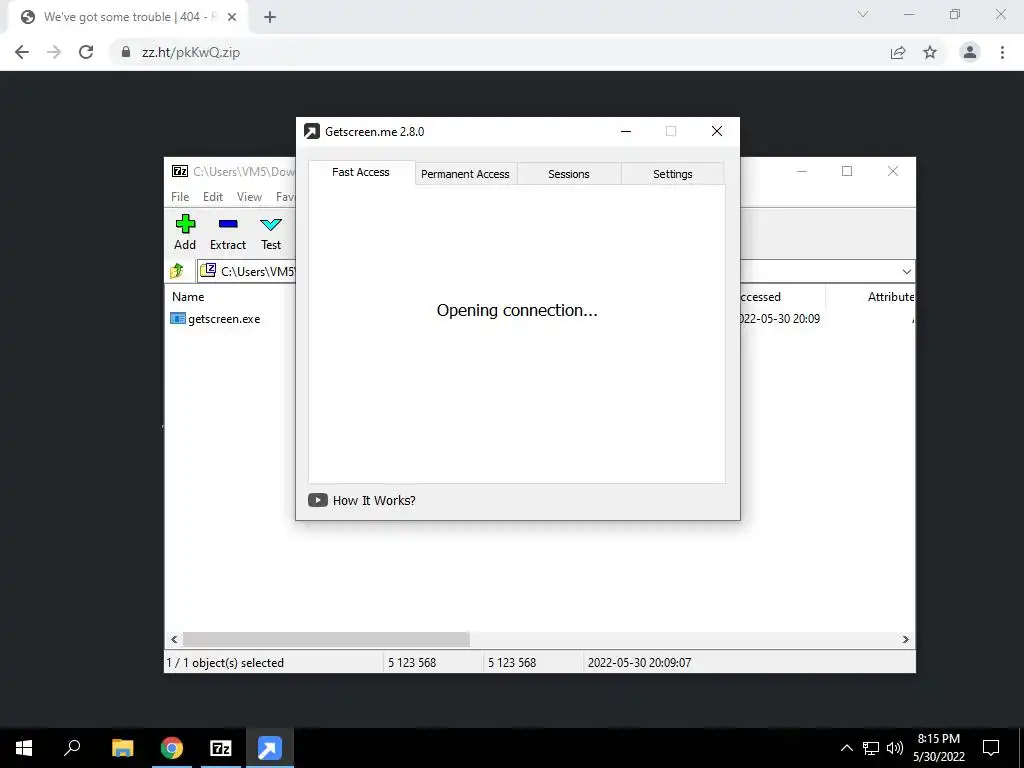Viewport: 1024px width, 768px height.
Task: Open network status tray icon
Action: [x=871, y=748]
